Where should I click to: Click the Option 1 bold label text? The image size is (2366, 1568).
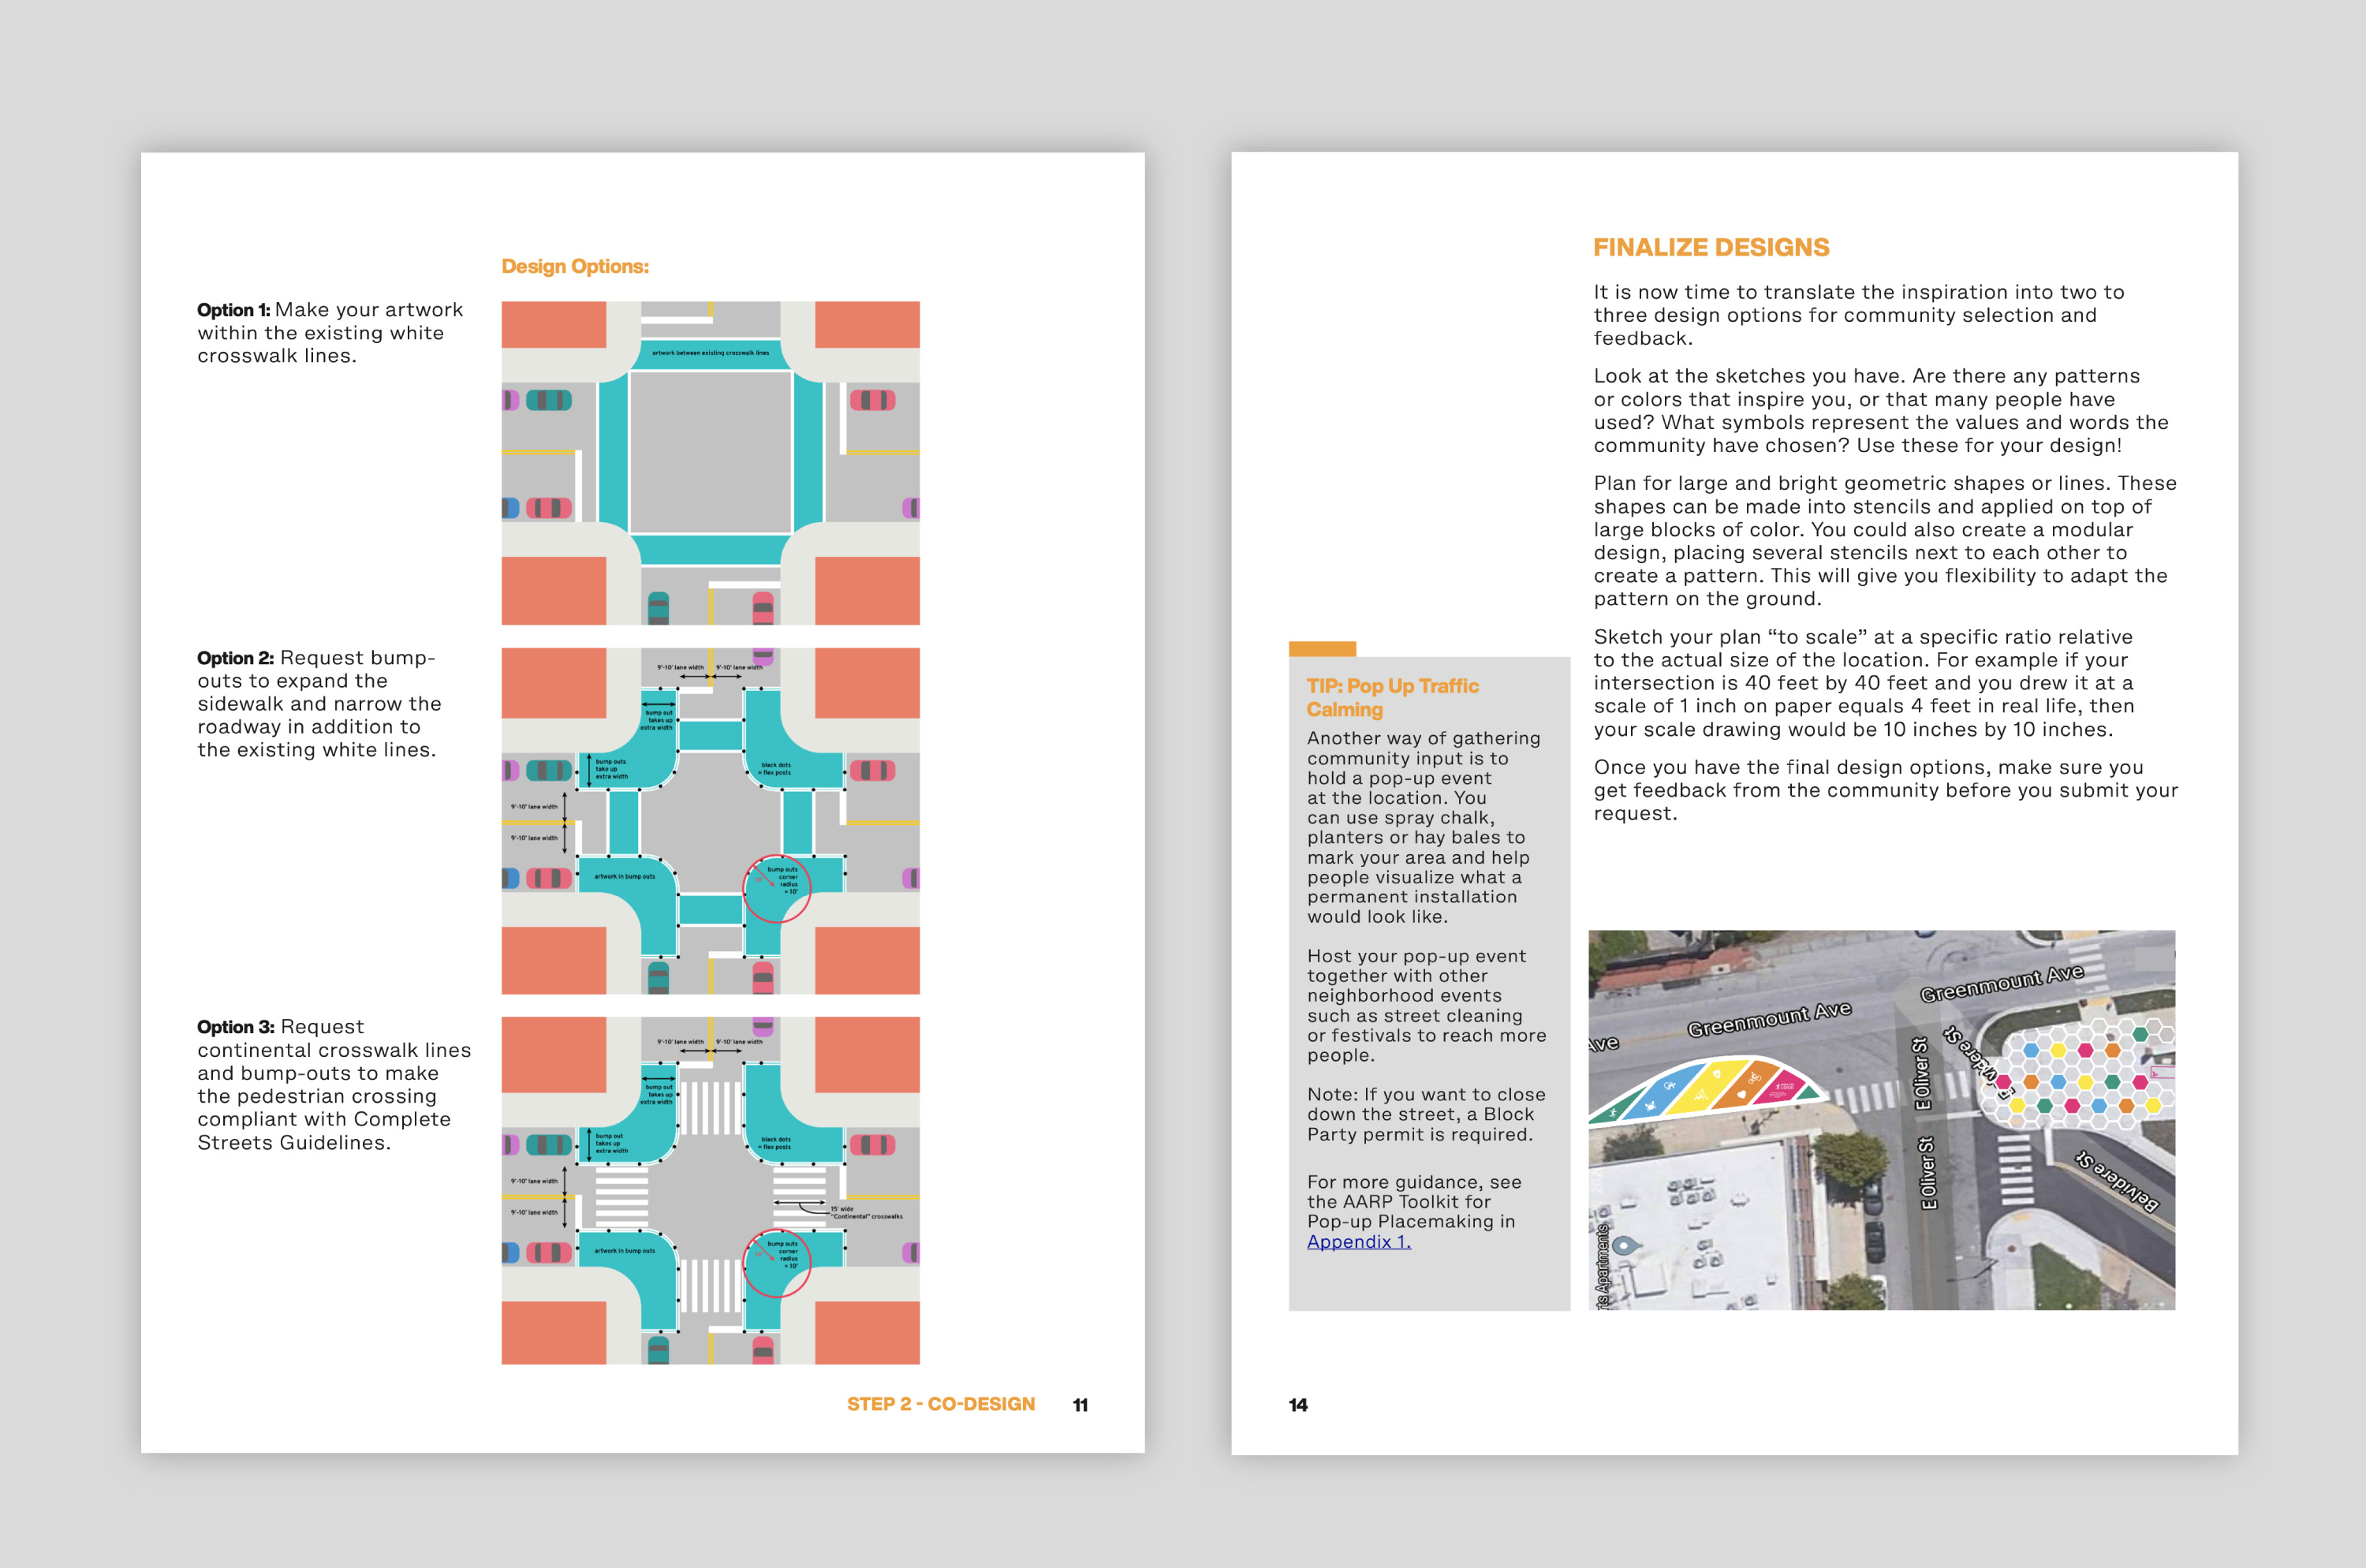click(233, 310)
